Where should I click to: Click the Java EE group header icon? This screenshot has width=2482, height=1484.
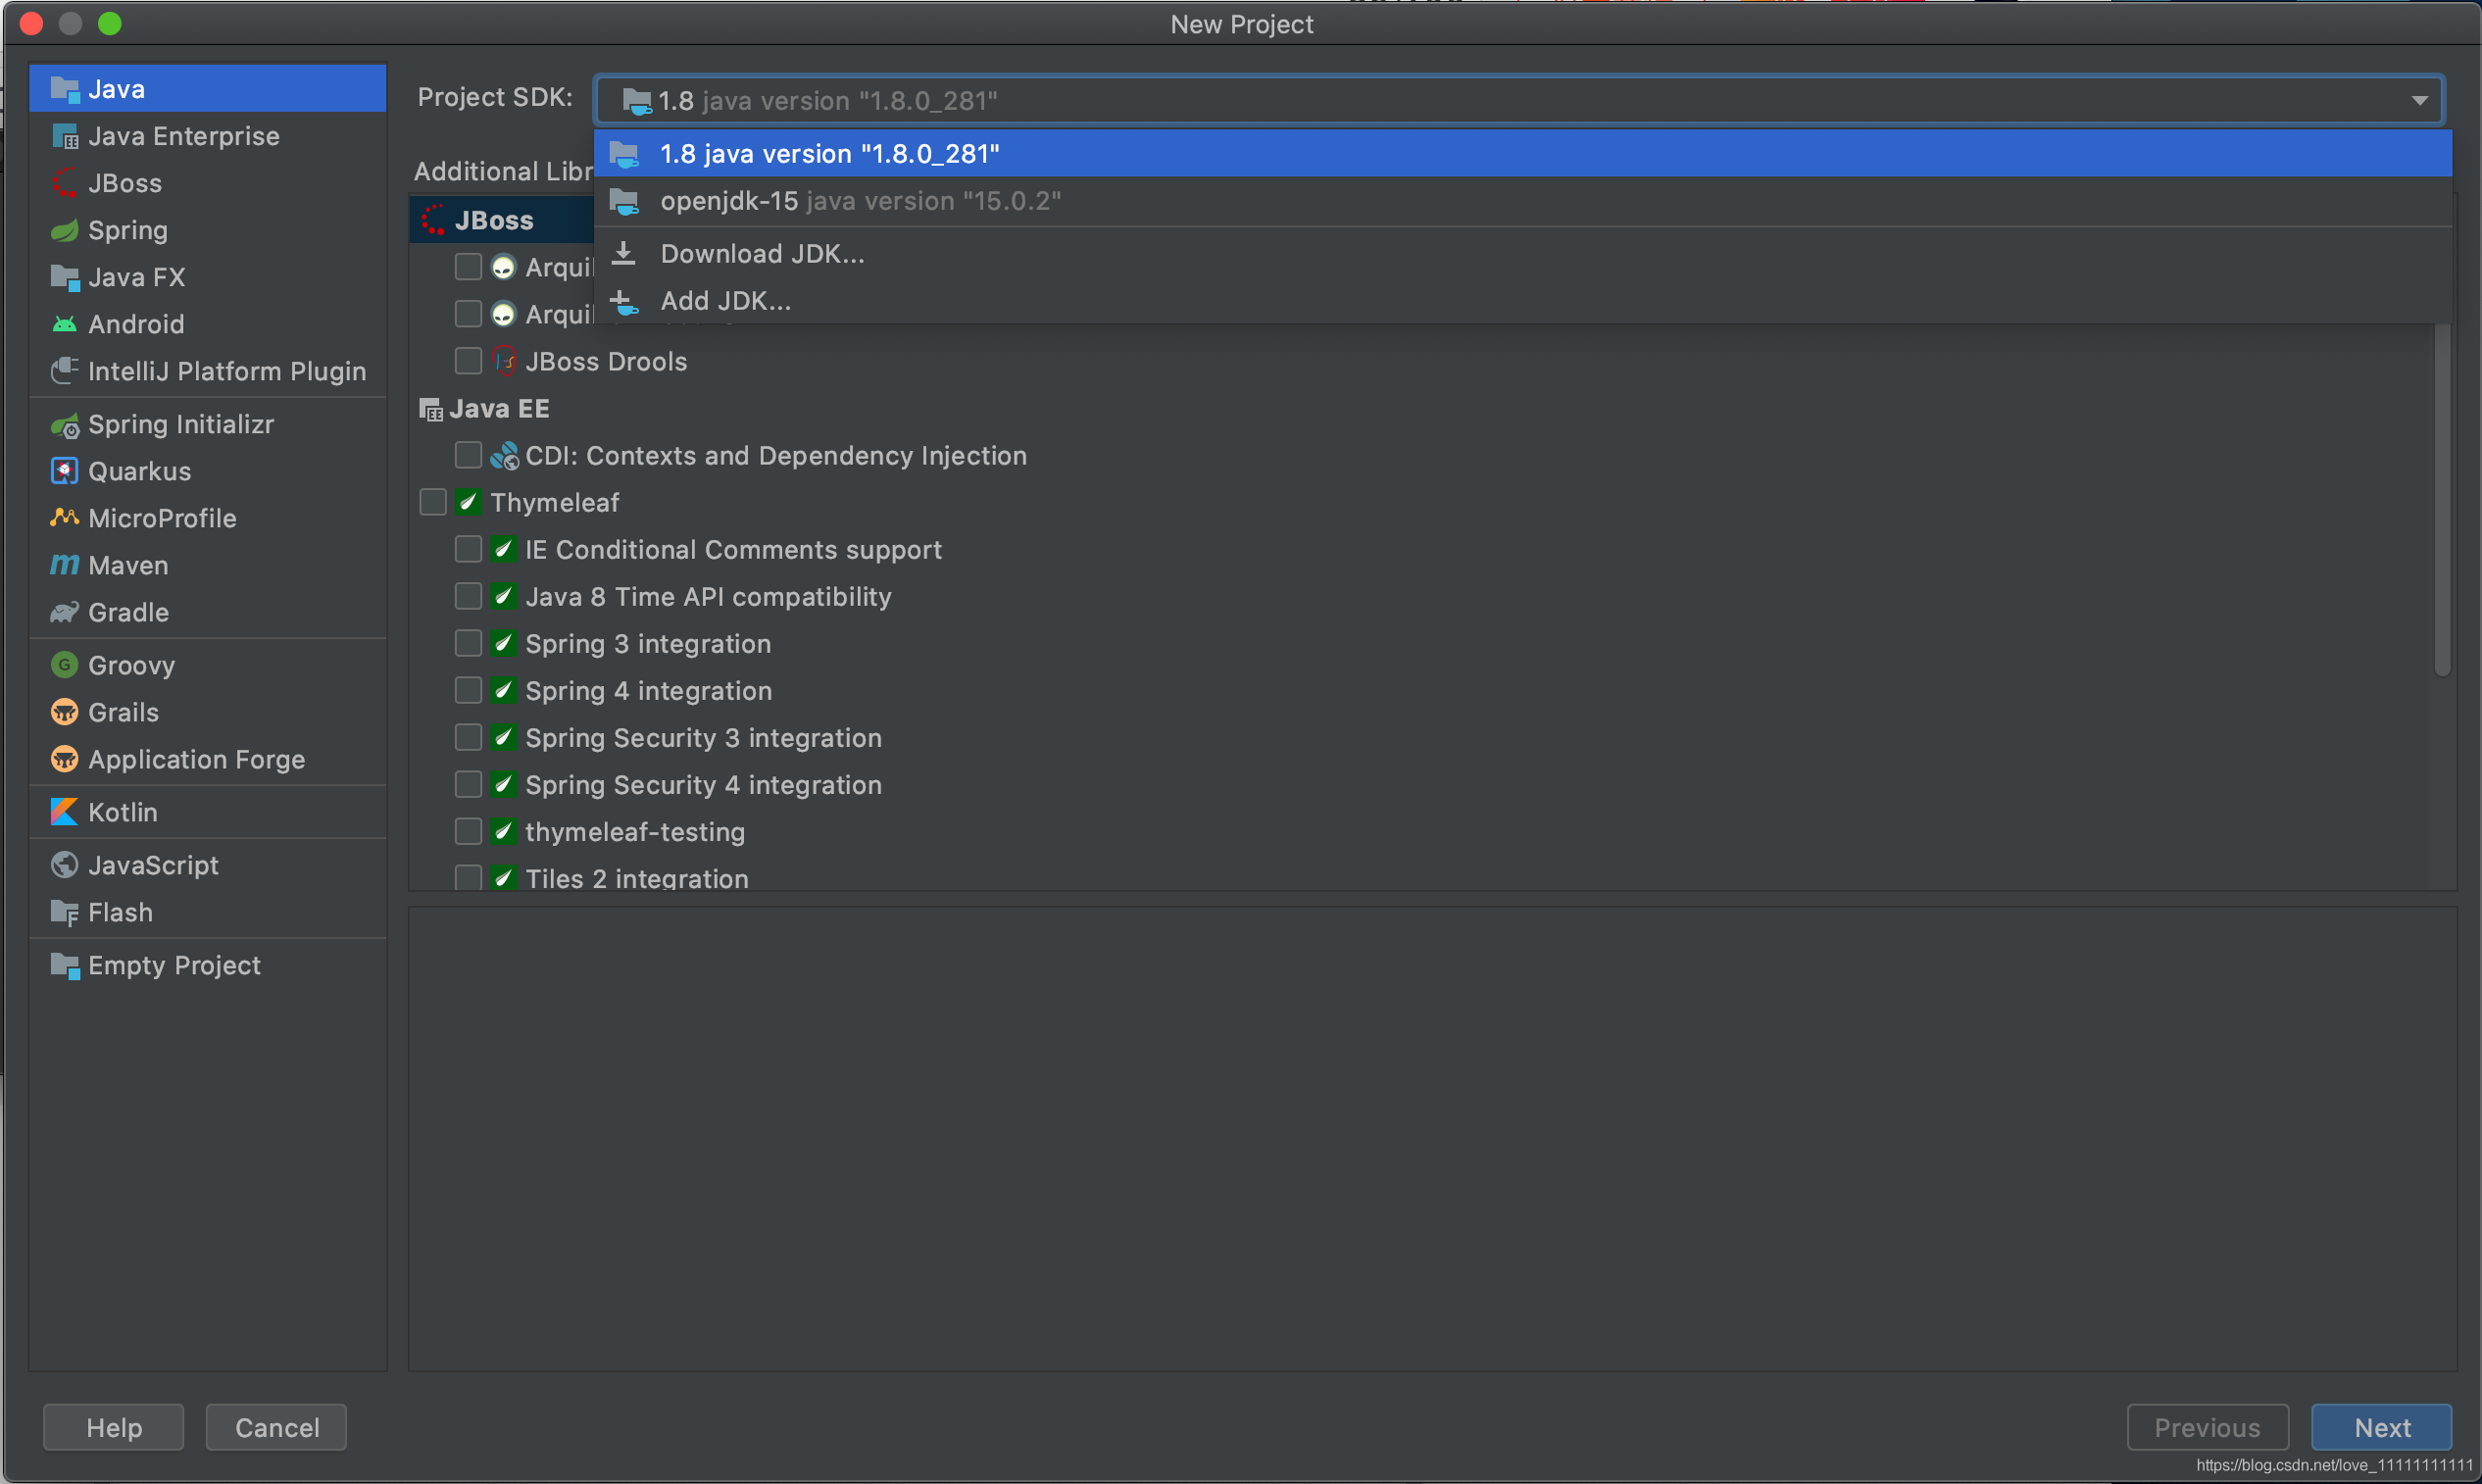pyautogui.click(x=431, y=409)
